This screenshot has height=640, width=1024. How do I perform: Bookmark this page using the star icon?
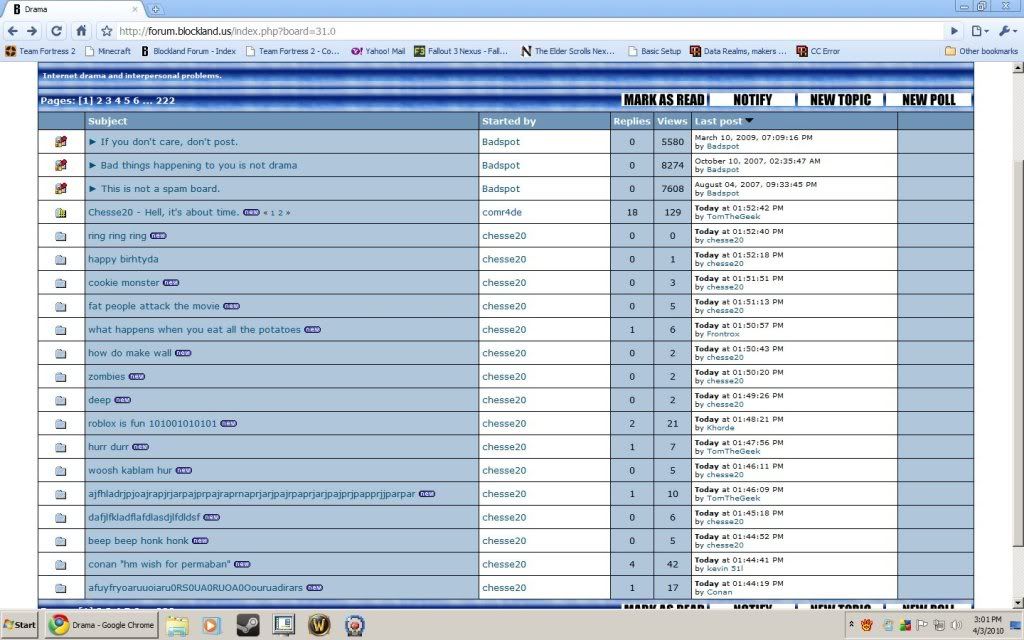(106, 31)
